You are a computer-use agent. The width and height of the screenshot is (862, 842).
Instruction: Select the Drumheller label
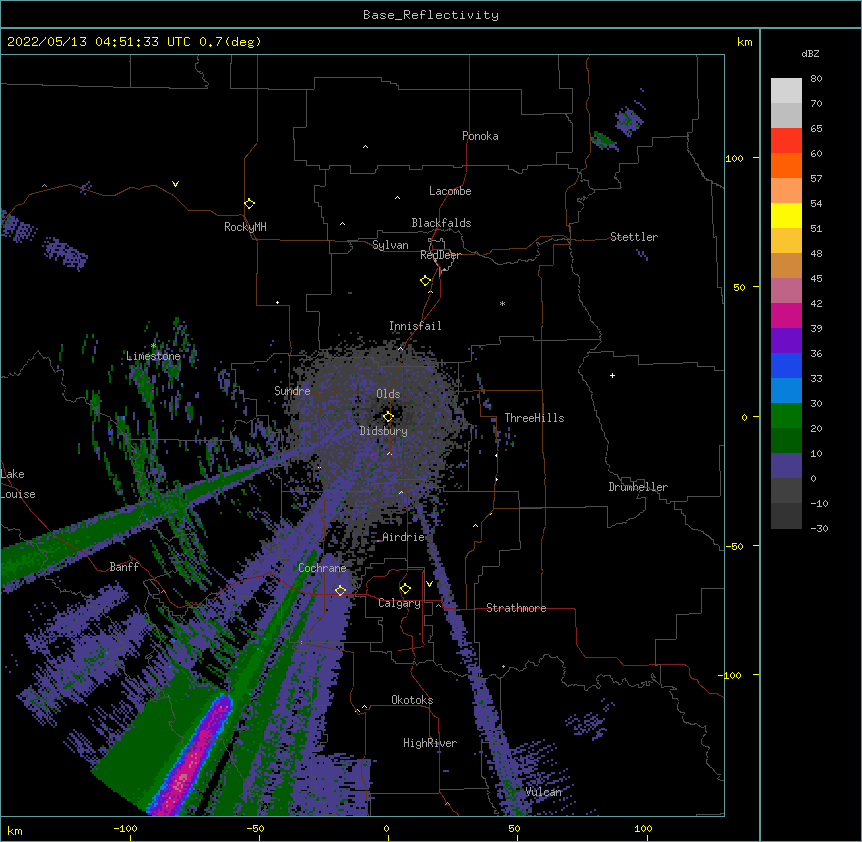[x=638, y=487]
